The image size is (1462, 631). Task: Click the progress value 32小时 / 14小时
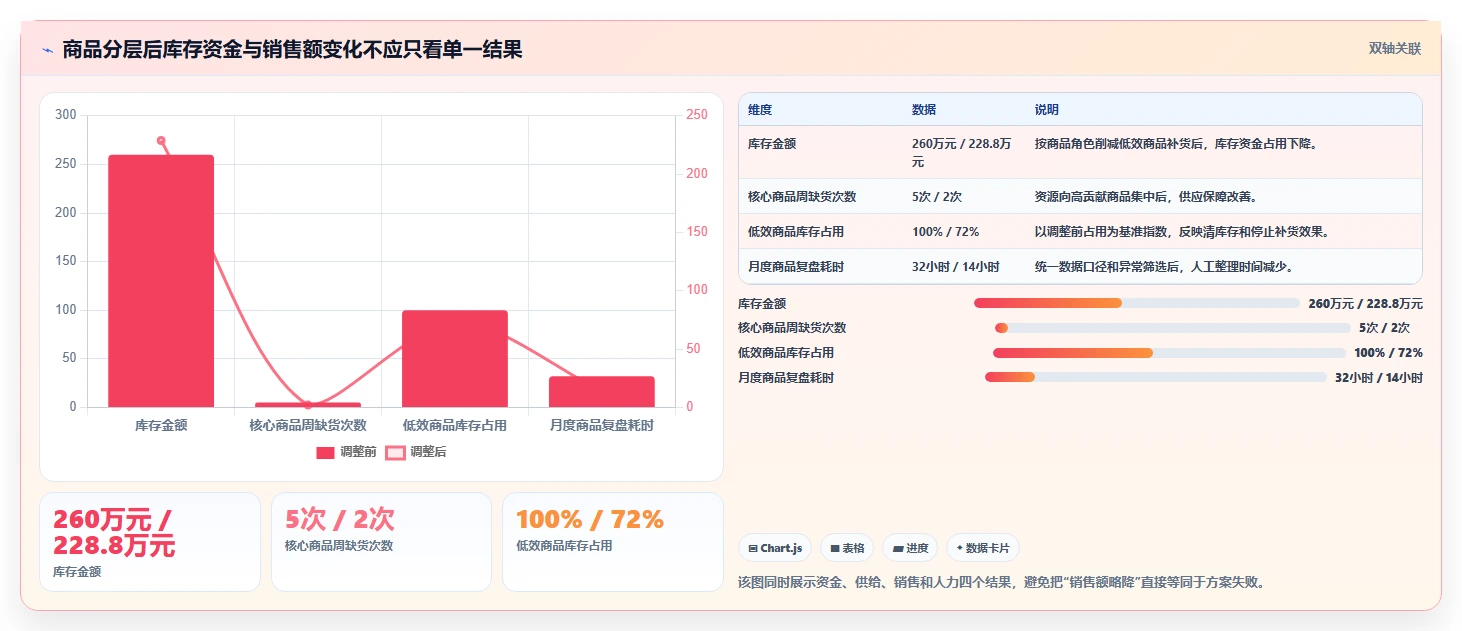(1379, 378)
